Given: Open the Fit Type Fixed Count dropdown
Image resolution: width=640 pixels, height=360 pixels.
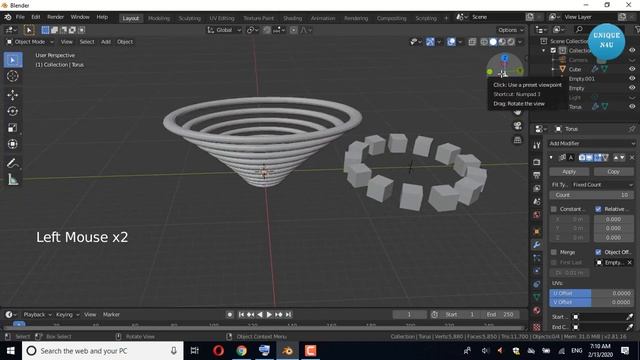Looking at the screenshot, I should pos(602,185).
